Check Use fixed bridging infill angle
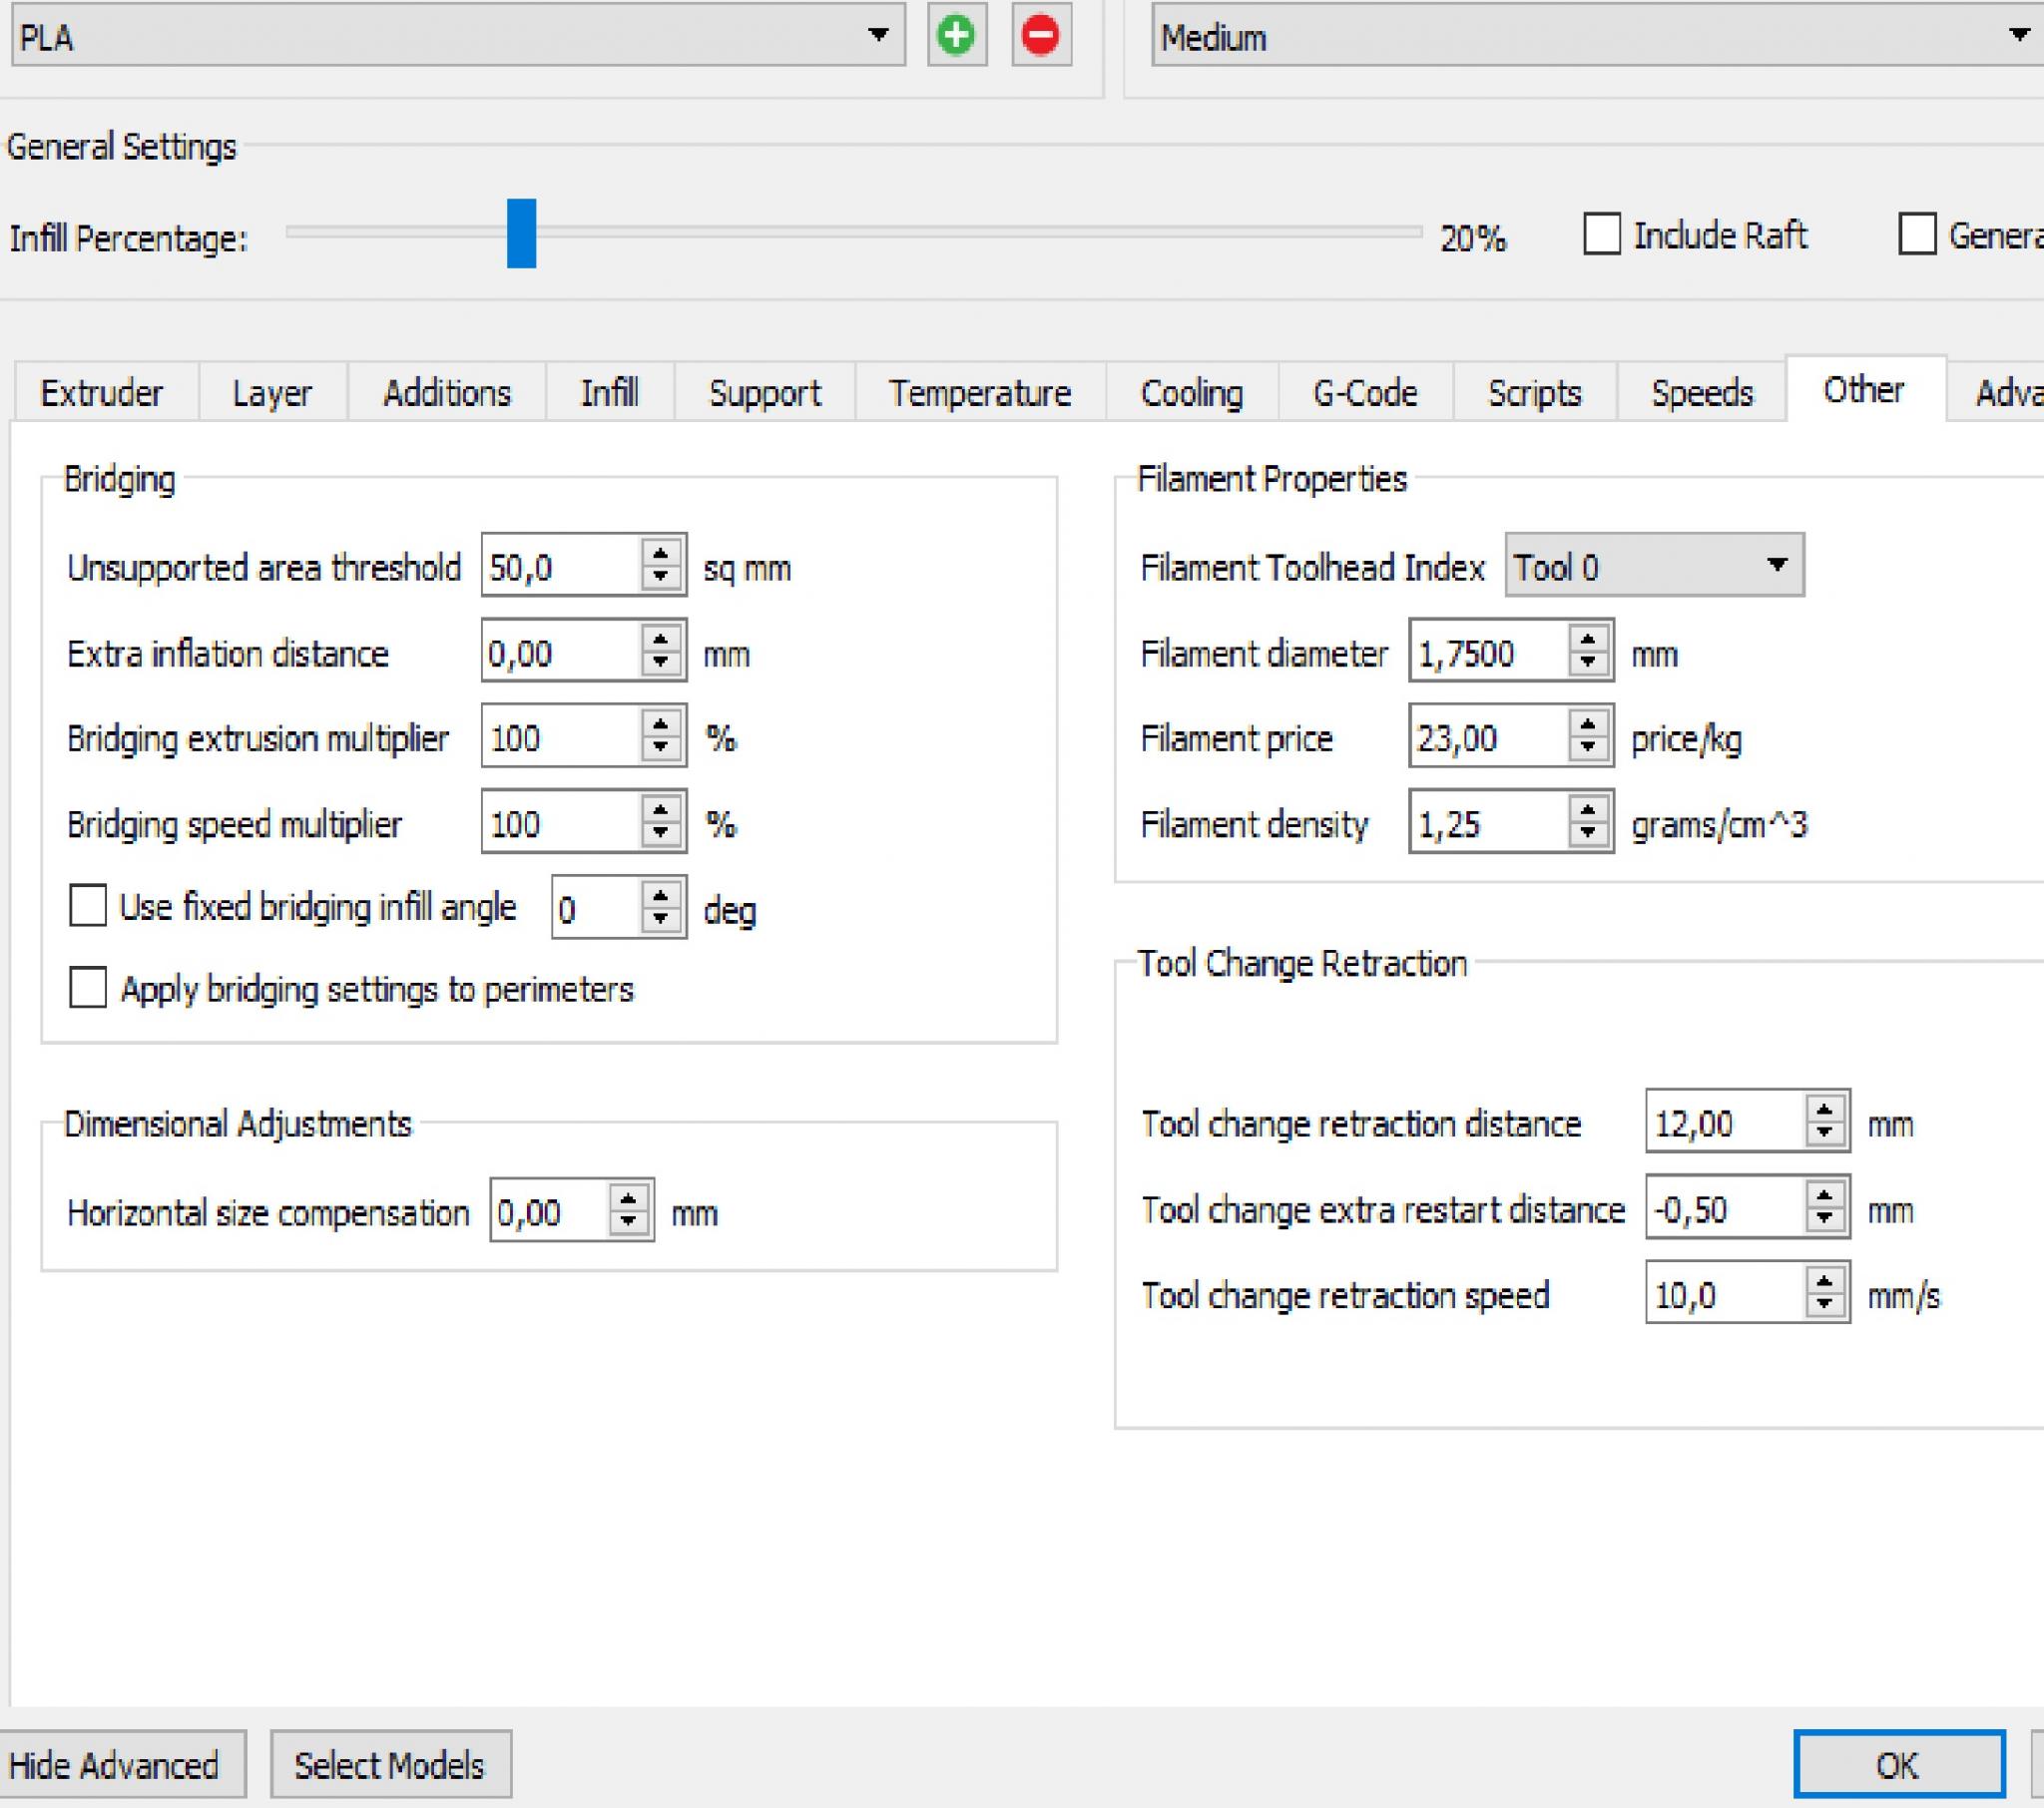Viewport: 2044px width, 1808px height. point(88,906)
